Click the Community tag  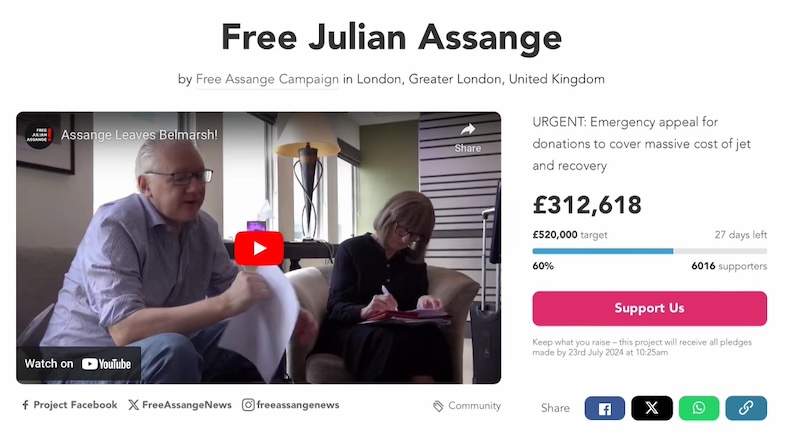tap(467, 406)
